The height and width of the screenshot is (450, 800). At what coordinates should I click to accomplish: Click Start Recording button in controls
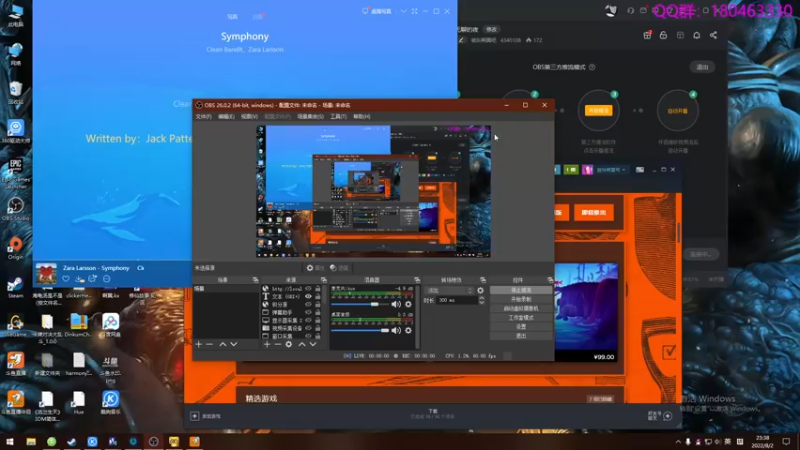click(521, 299)
